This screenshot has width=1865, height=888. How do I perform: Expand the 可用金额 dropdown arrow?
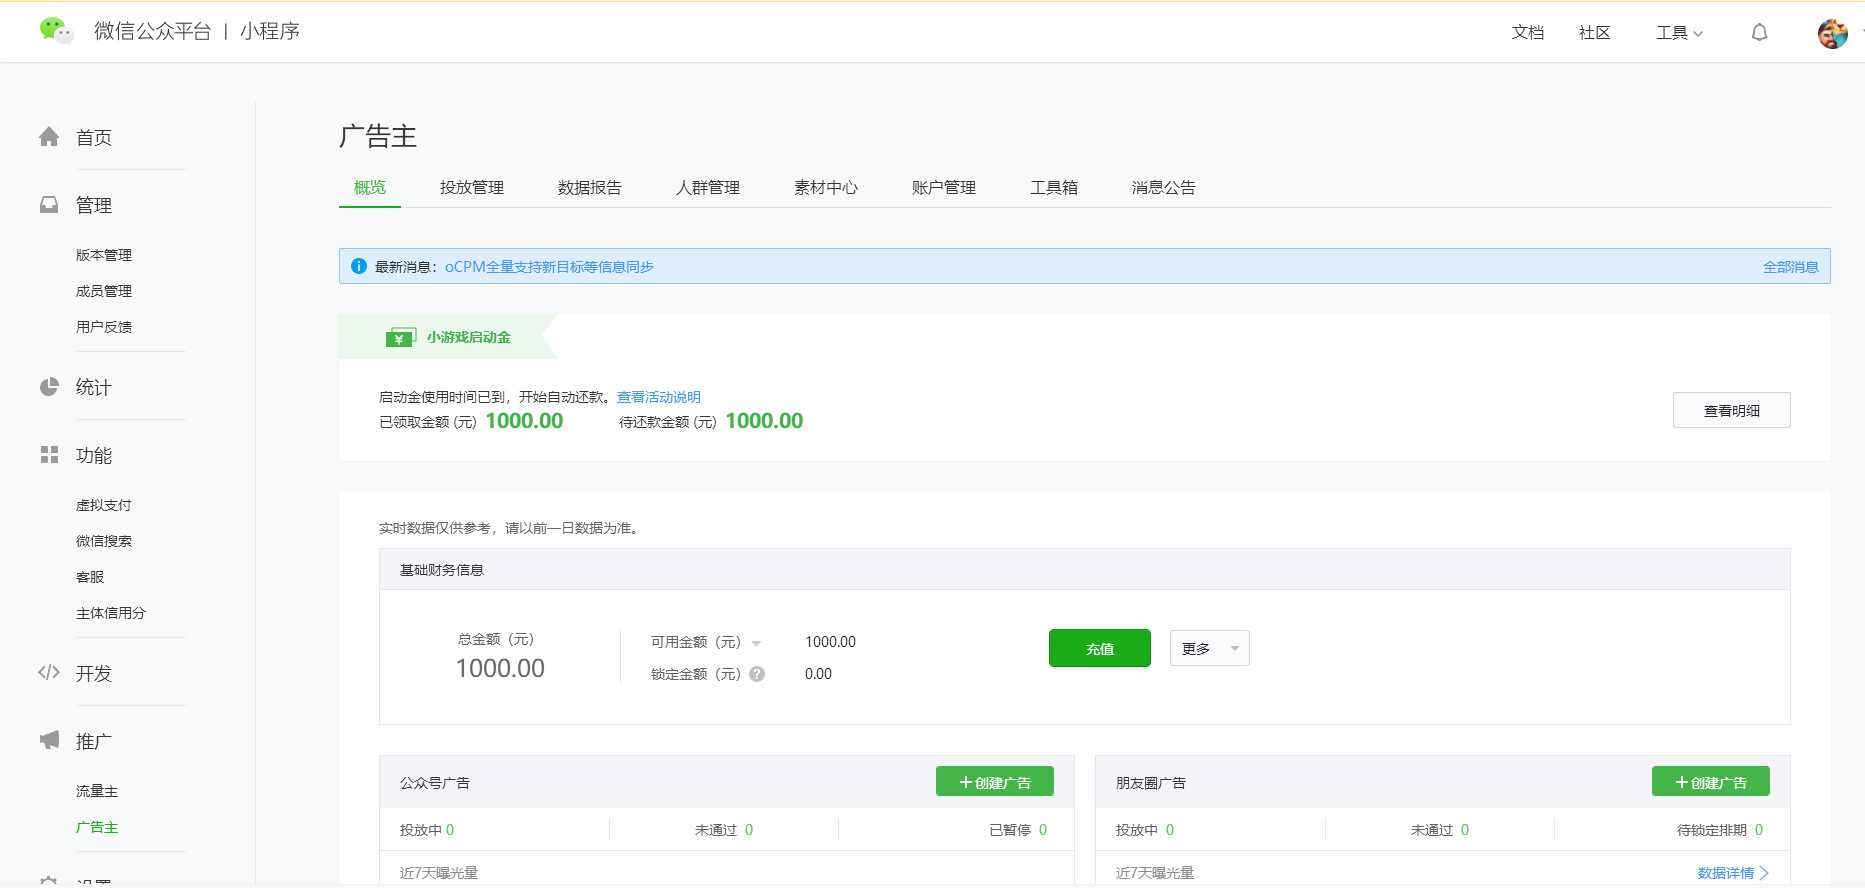pyautogui.click(x=756, y=643)
